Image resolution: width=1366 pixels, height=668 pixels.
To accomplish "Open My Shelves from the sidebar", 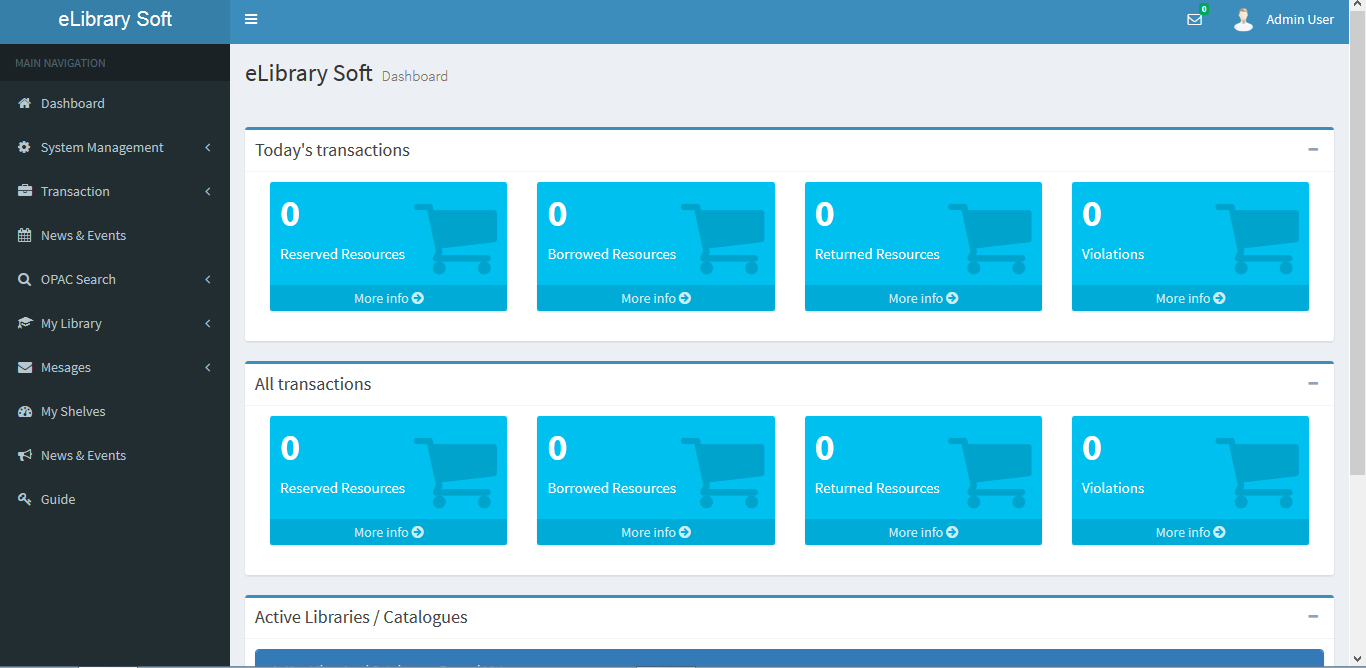I will point(73,411).
